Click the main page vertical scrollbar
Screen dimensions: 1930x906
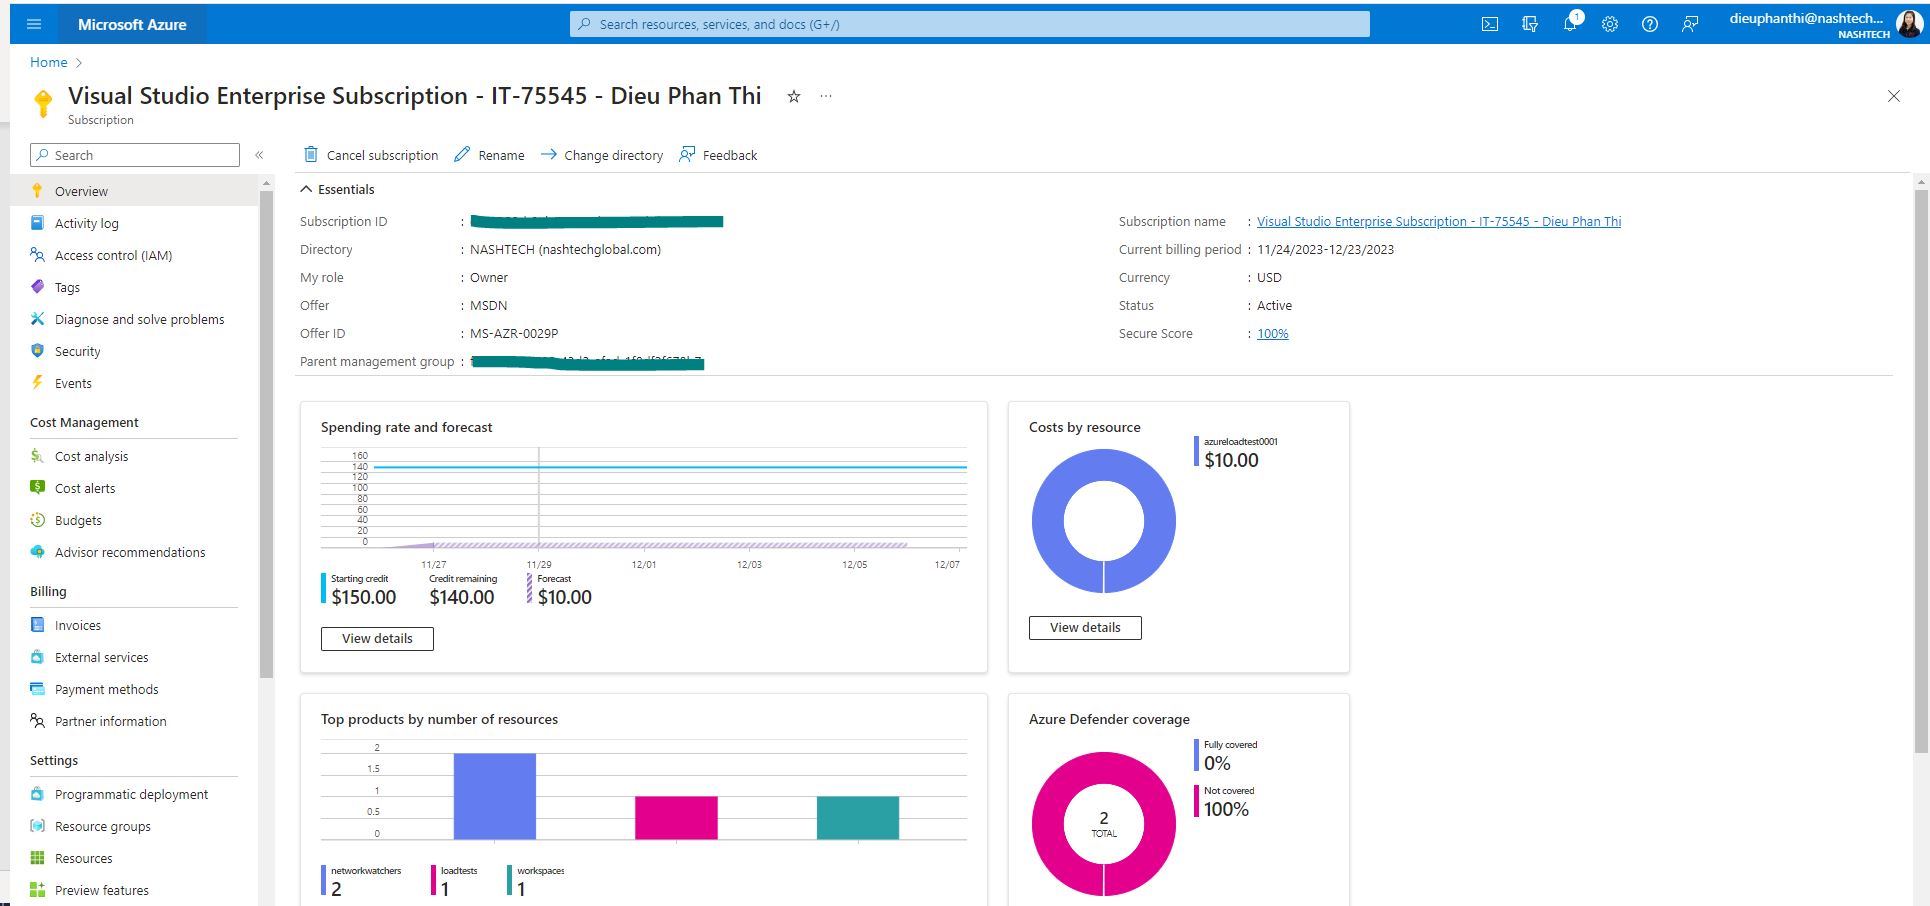[x=1921, y=470]
